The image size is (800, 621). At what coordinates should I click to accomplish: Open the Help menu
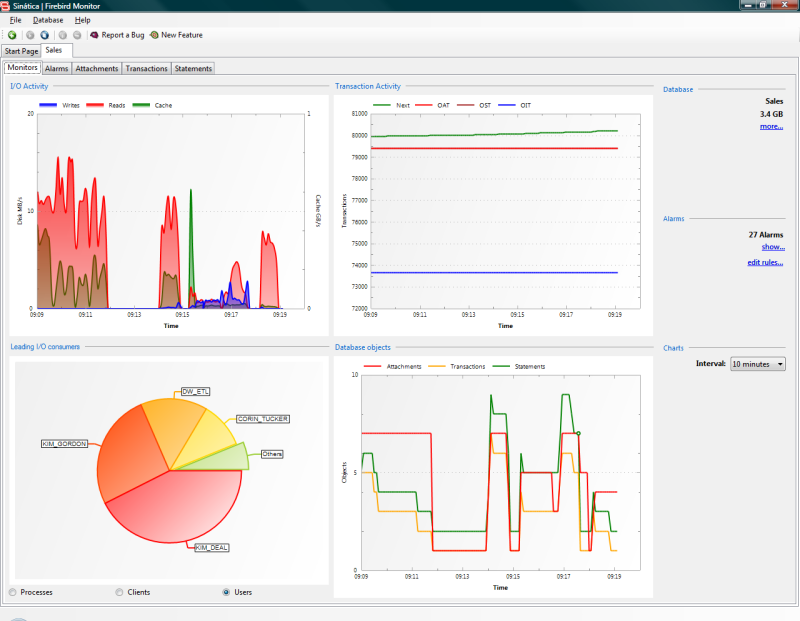pyautogui.click(x=82, y=20)
